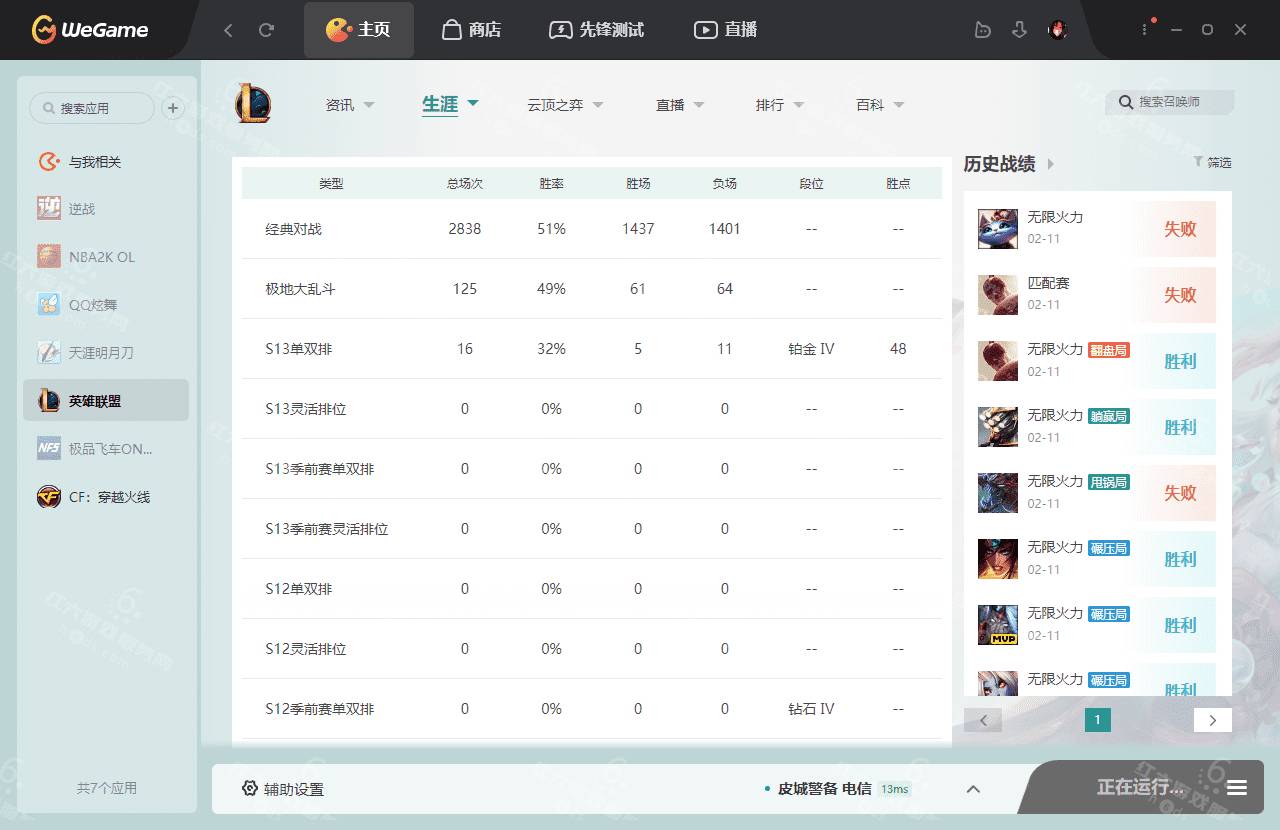Refresh the page with reload icon

pyautogui.click(x=266, y=30)
